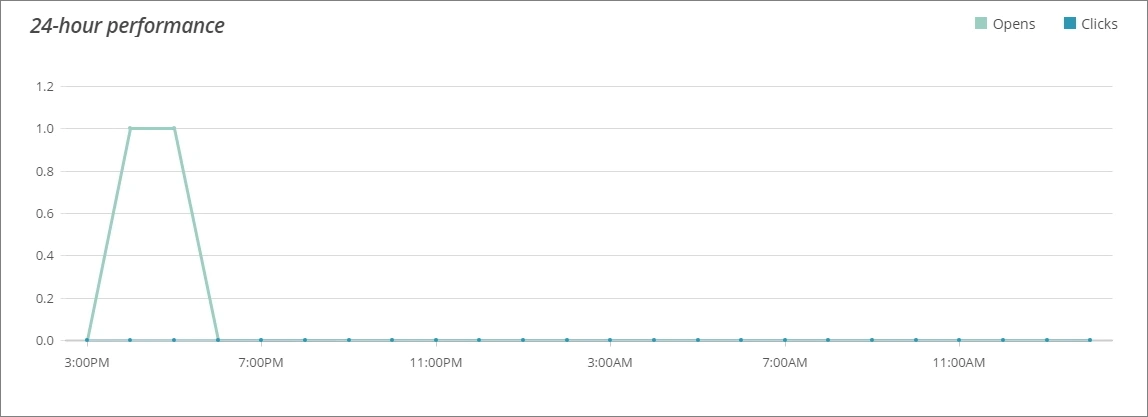Select the Opens data point at 5:00PM peak
This screenshot has height=417, width=1148.
coord(174,128)
